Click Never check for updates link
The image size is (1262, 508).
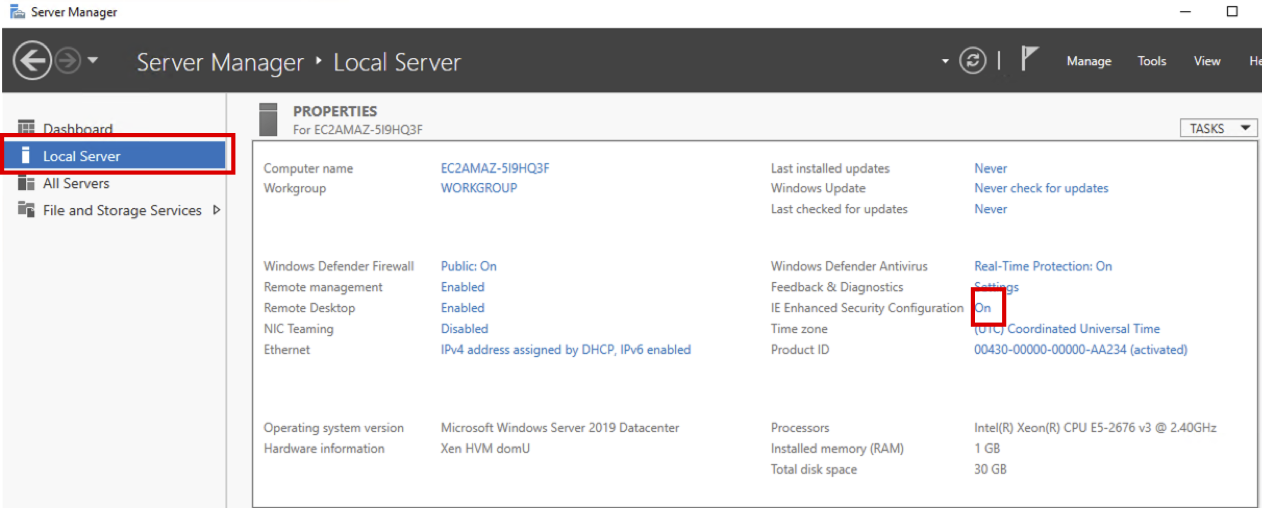tap(1040, 188)
